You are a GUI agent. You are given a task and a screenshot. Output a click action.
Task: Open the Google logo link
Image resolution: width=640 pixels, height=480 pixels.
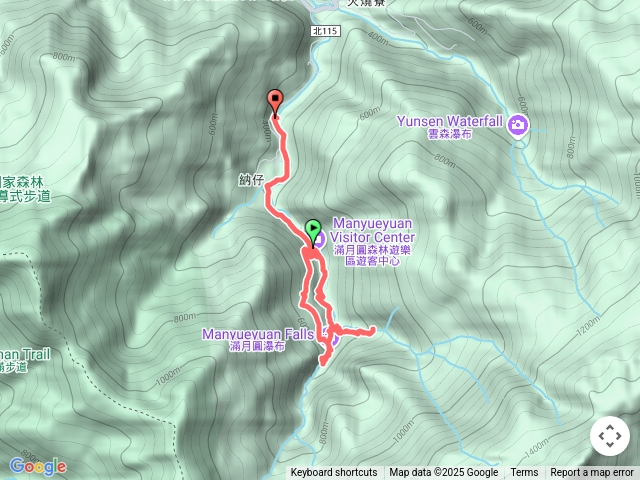(38, 466)
